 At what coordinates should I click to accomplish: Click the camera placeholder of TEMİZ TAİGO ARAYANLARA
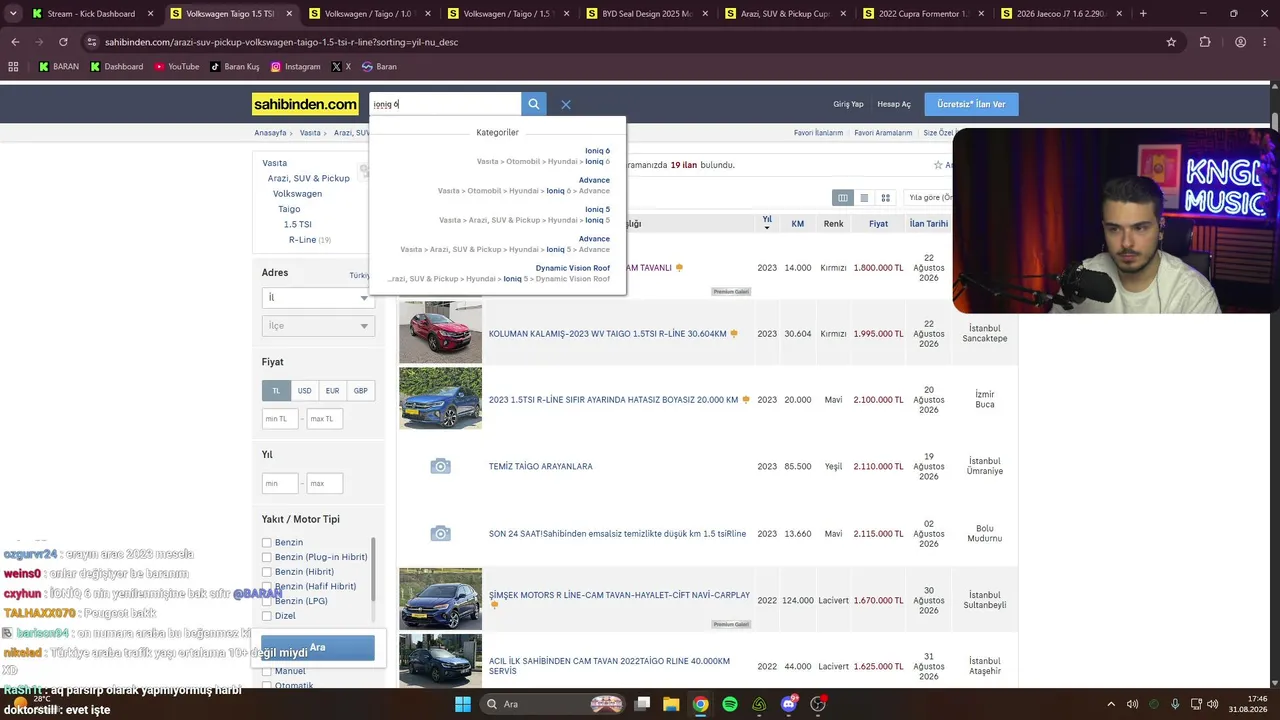coord(440,466)
